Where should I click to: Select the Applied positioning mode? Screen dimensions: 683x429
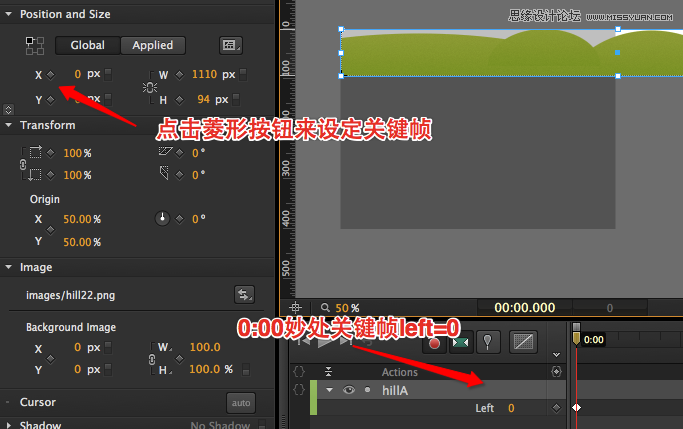coord(153,45)
